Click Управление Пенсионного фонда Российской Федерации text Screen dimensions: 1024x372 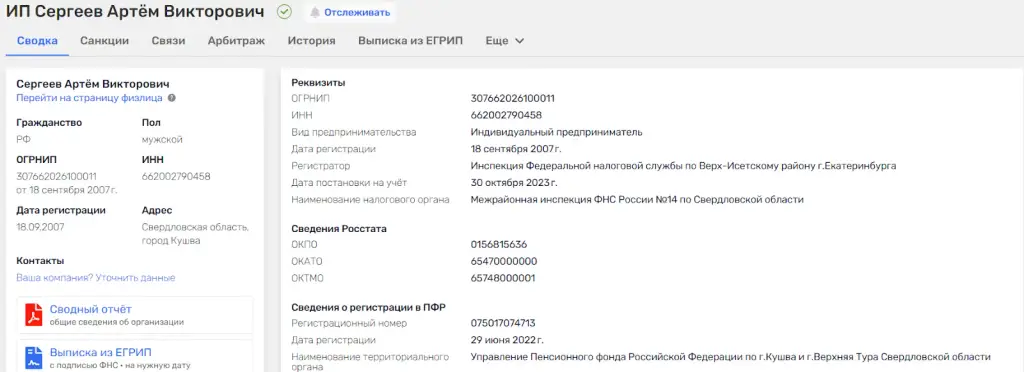pyautogui.click(x=731, y=357)
